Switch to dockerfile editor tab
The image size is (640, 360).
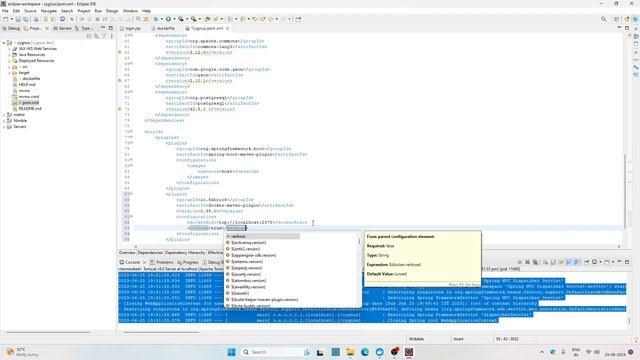click(x=163, y=29)
